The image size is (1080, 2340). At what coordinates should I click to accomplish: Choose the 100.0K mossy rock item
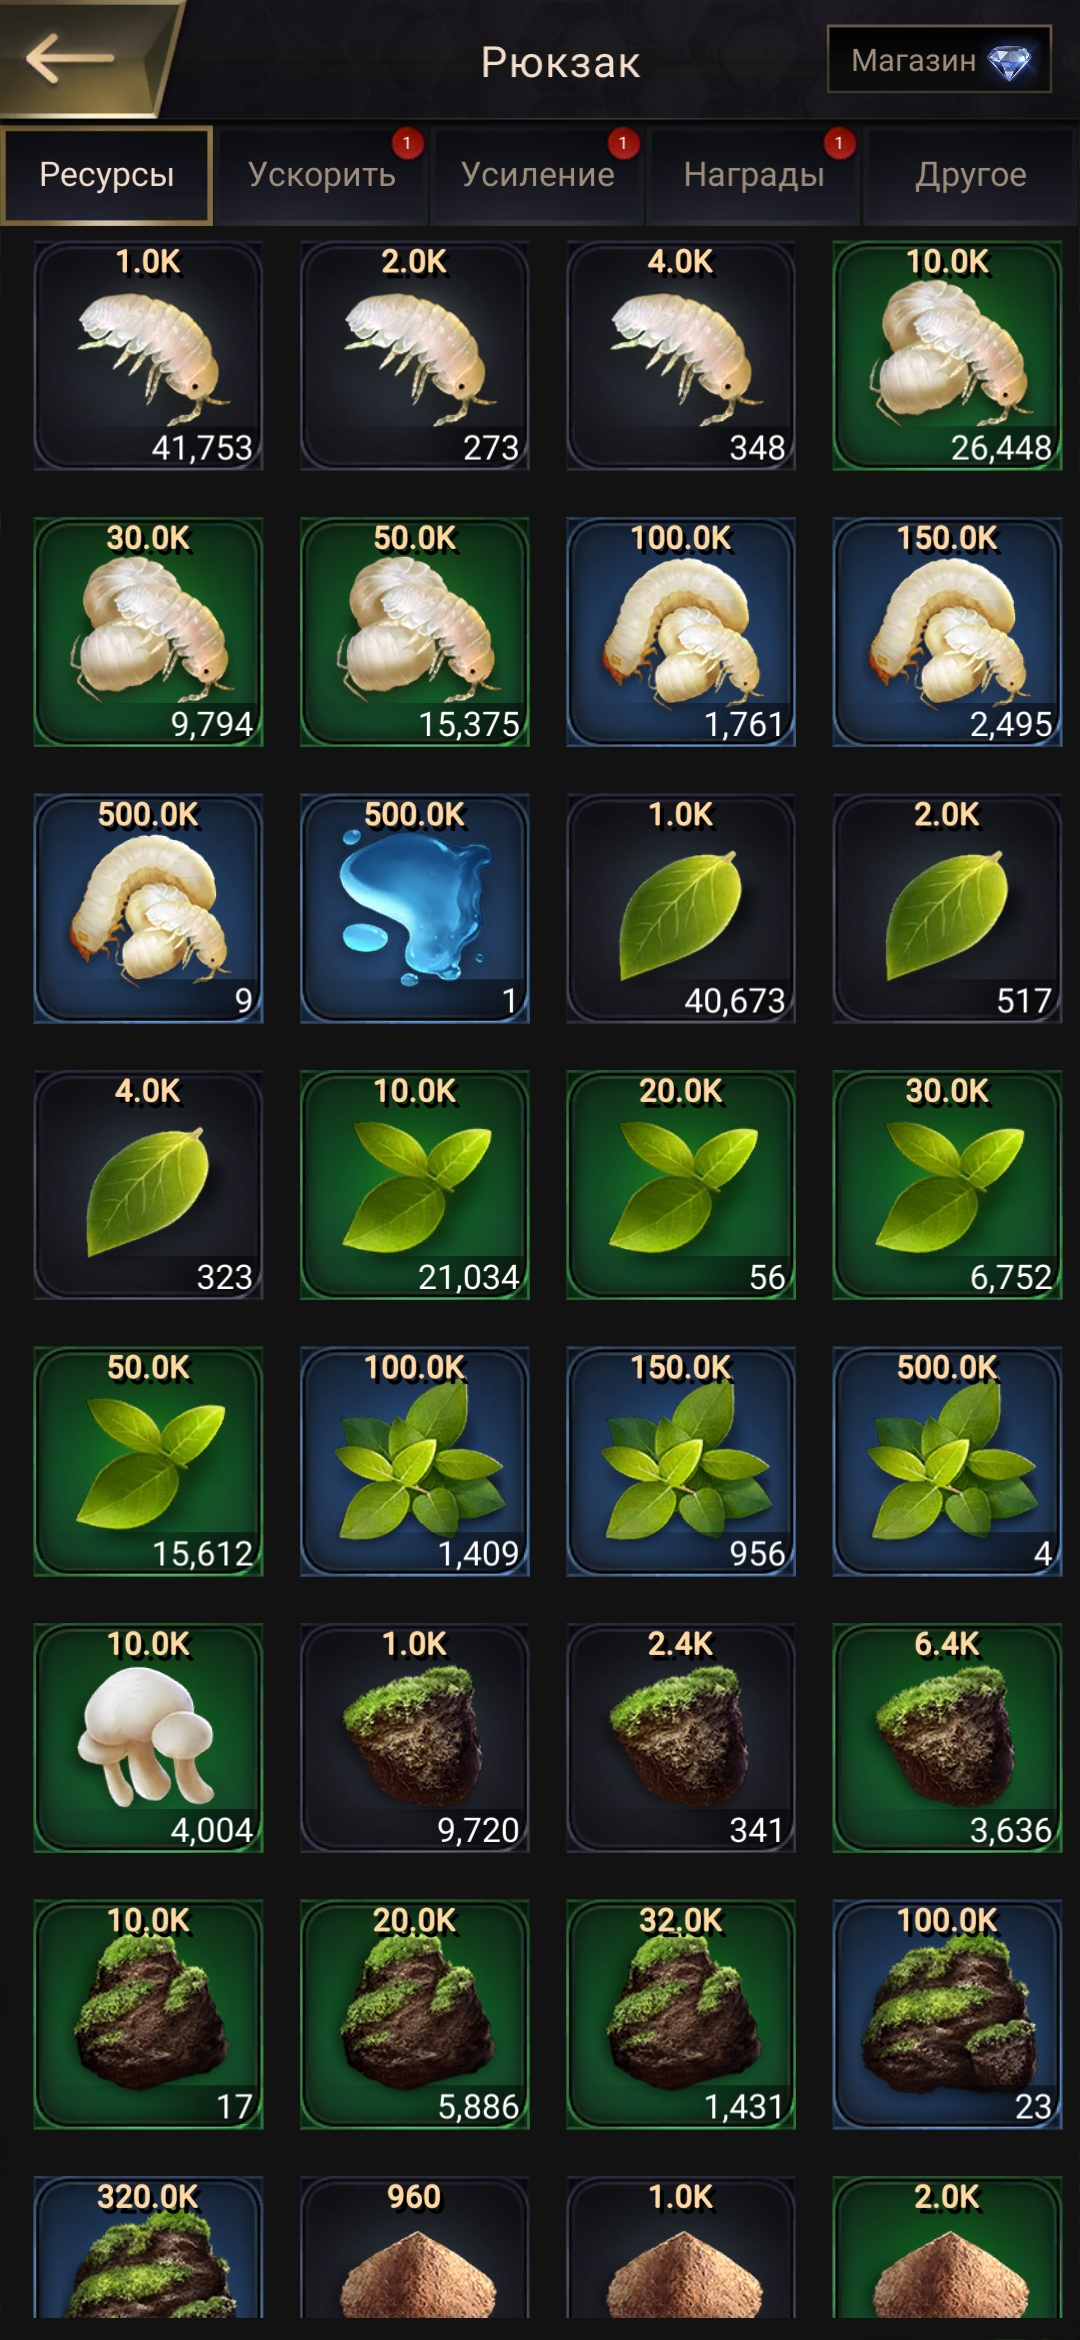[x=947, y=2014]
